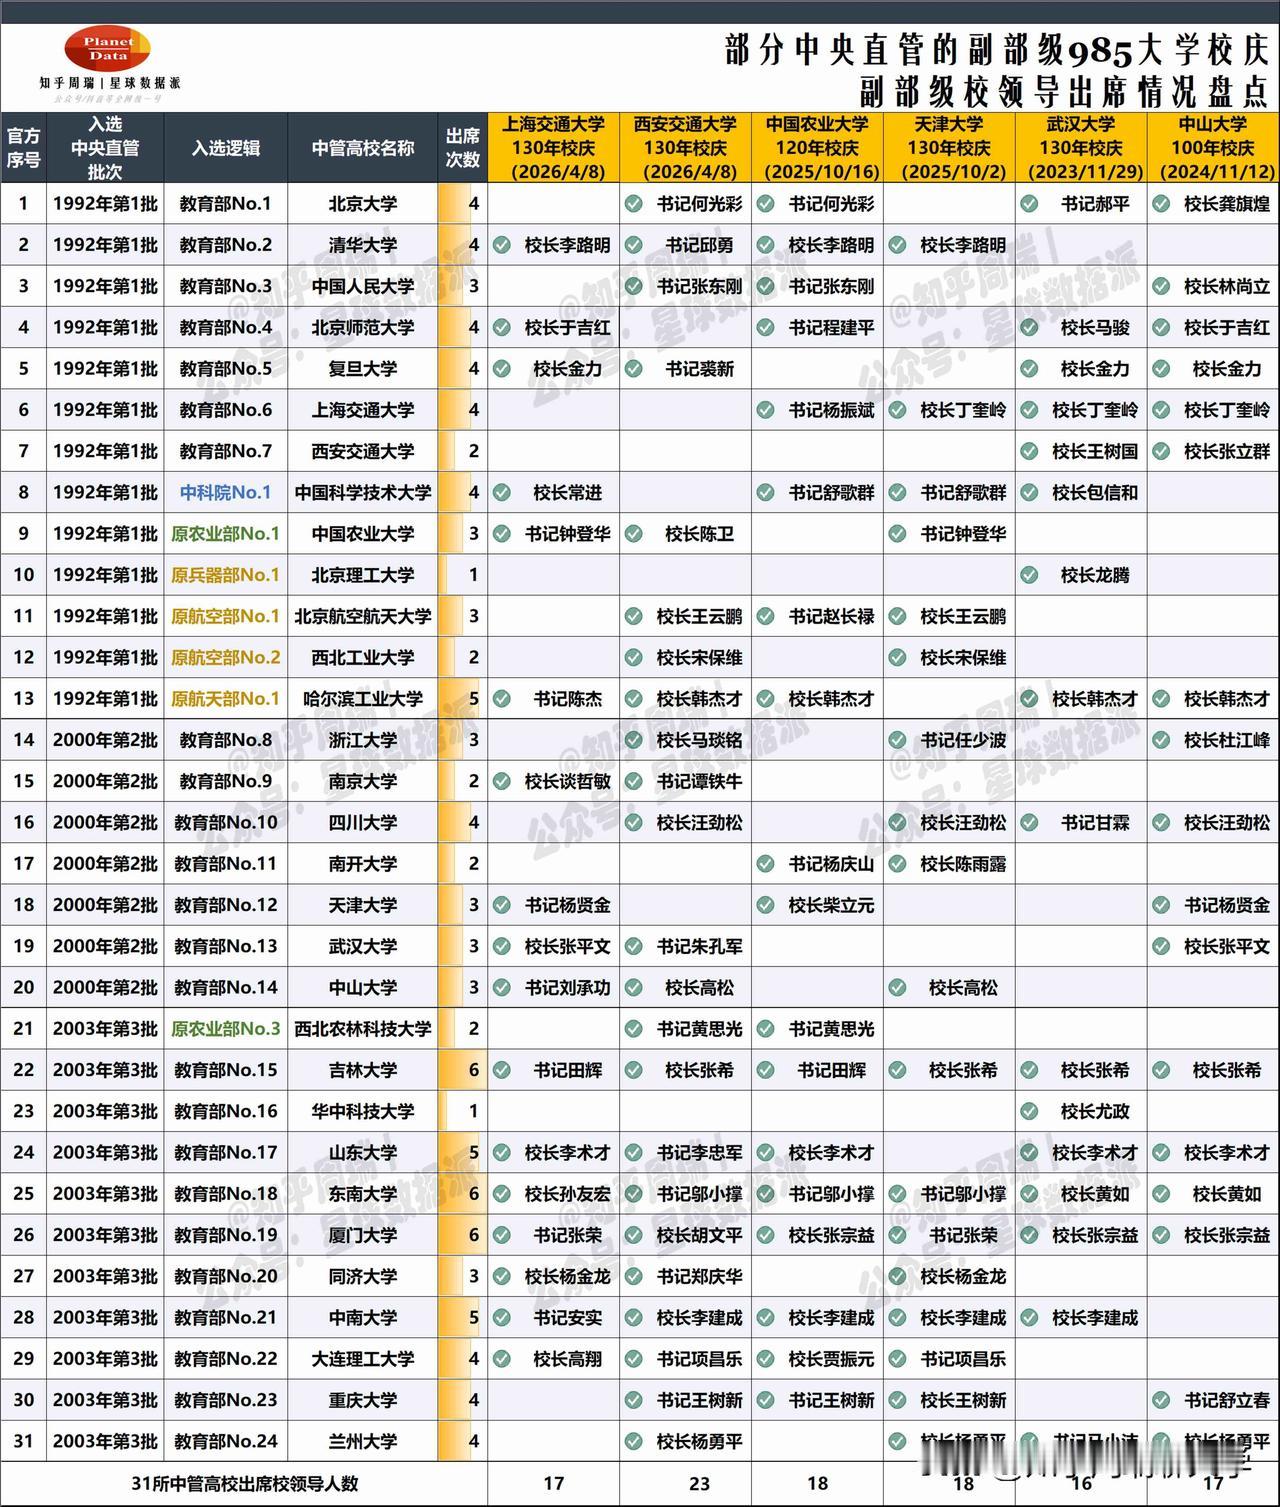This screenshot has width=1280, height=1507.
Task: Select the 入选逻辑 column header
Action: (226, 148)
